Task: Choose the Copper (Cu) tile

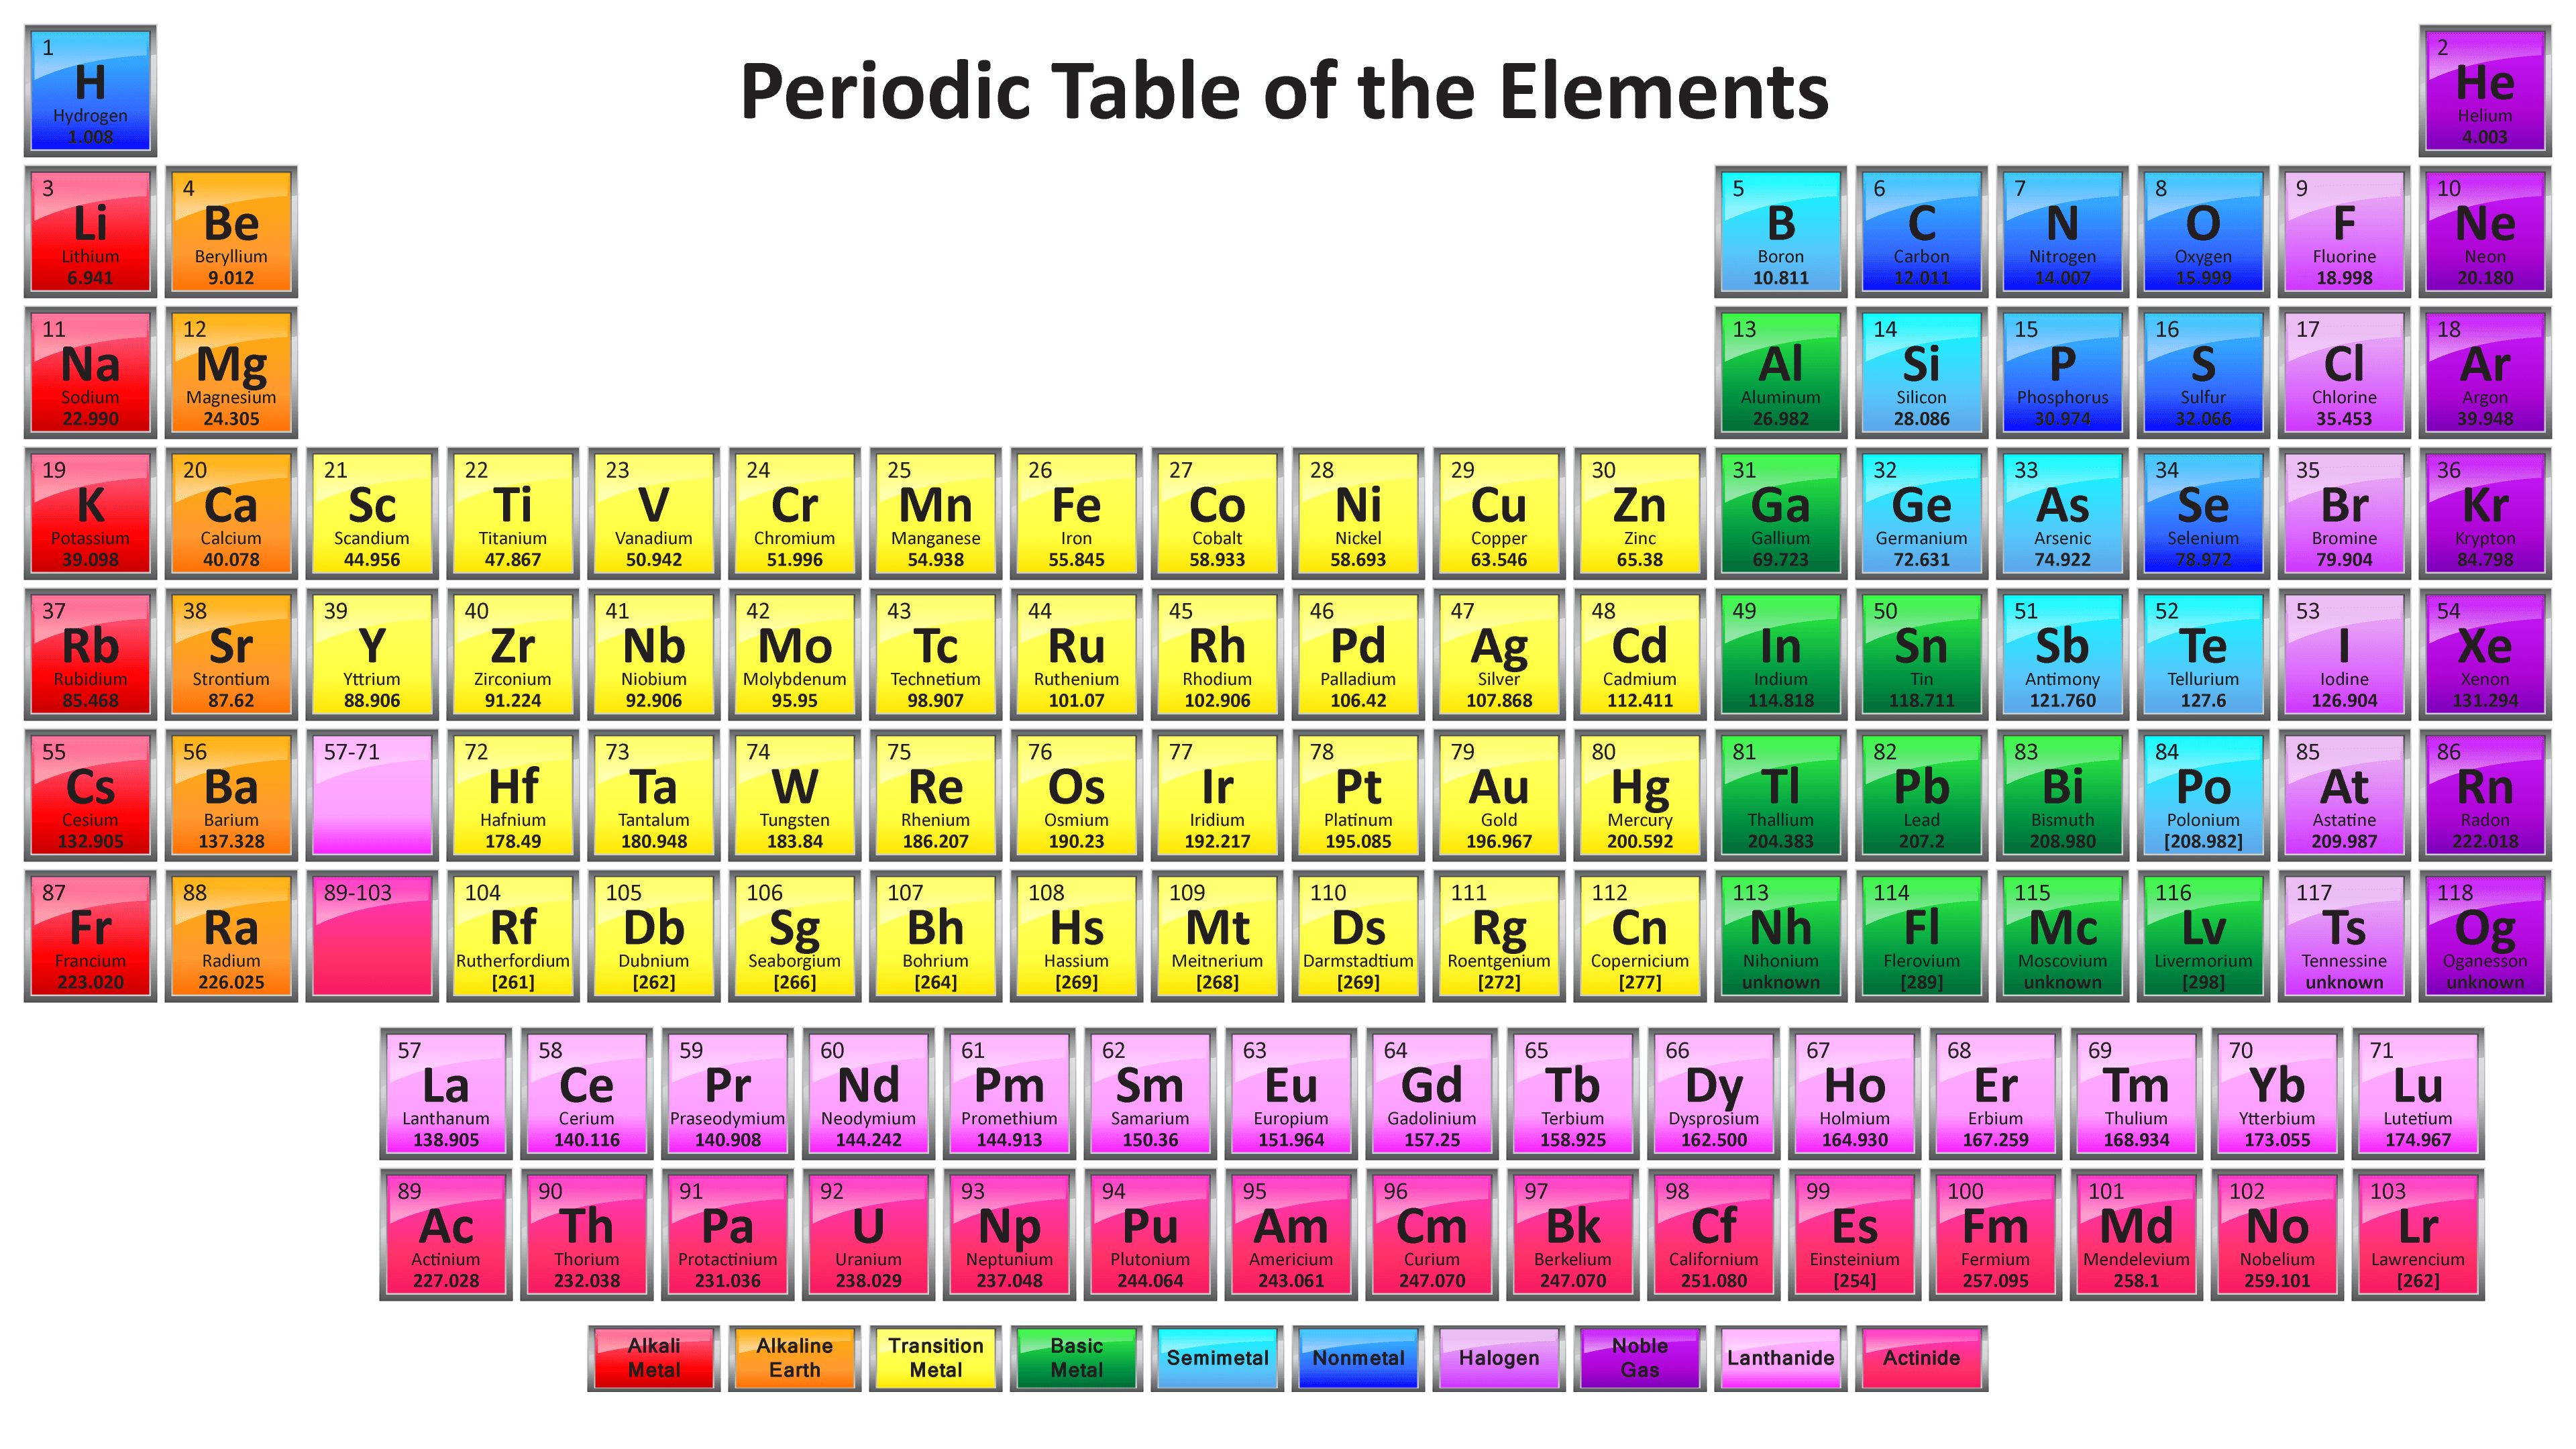Action: 1499,514
